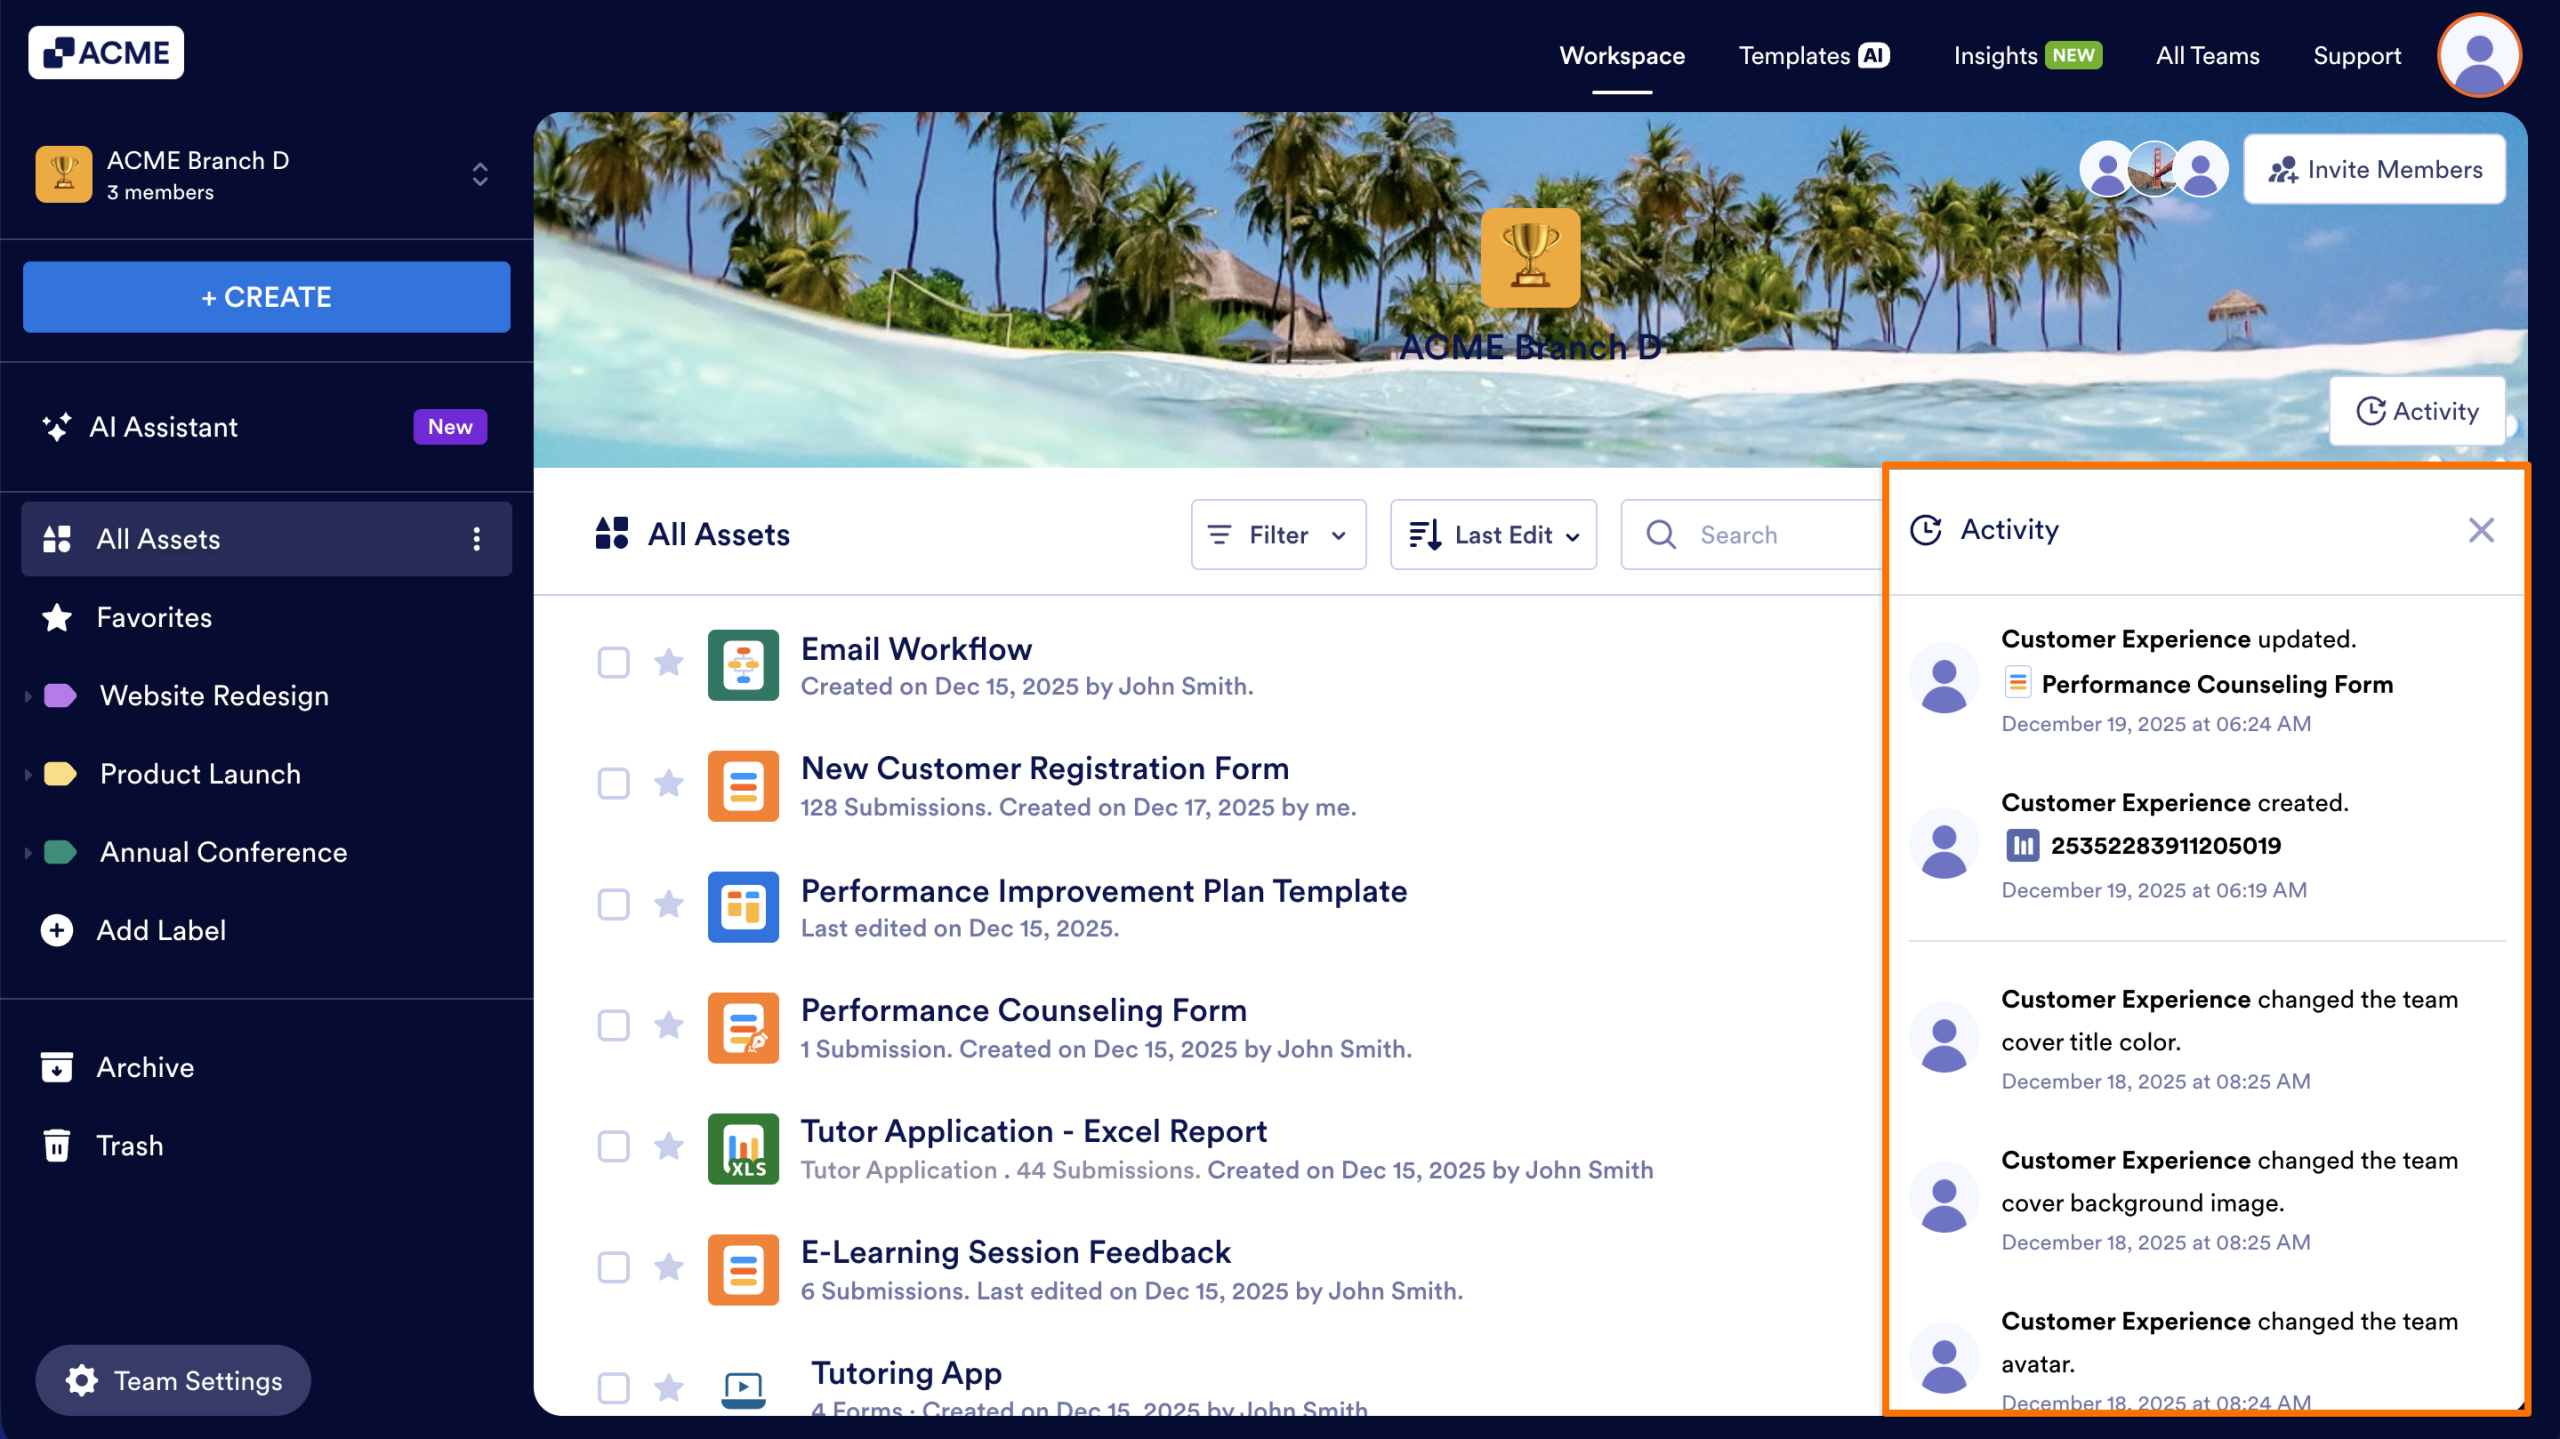Screen dimensions: 2560x1439
Task: Tick the E-Learning Session Feedback checkbox
Action: (613, 1267)
